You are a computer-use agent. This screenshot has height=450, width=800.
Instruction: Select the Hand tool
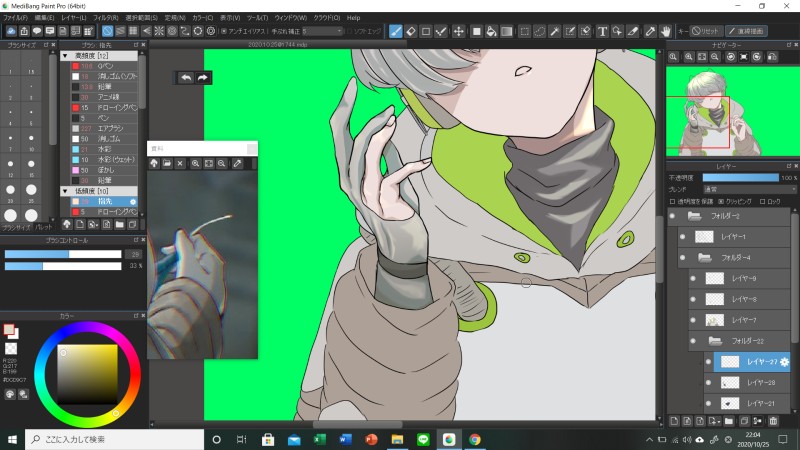tap(665, 31)
